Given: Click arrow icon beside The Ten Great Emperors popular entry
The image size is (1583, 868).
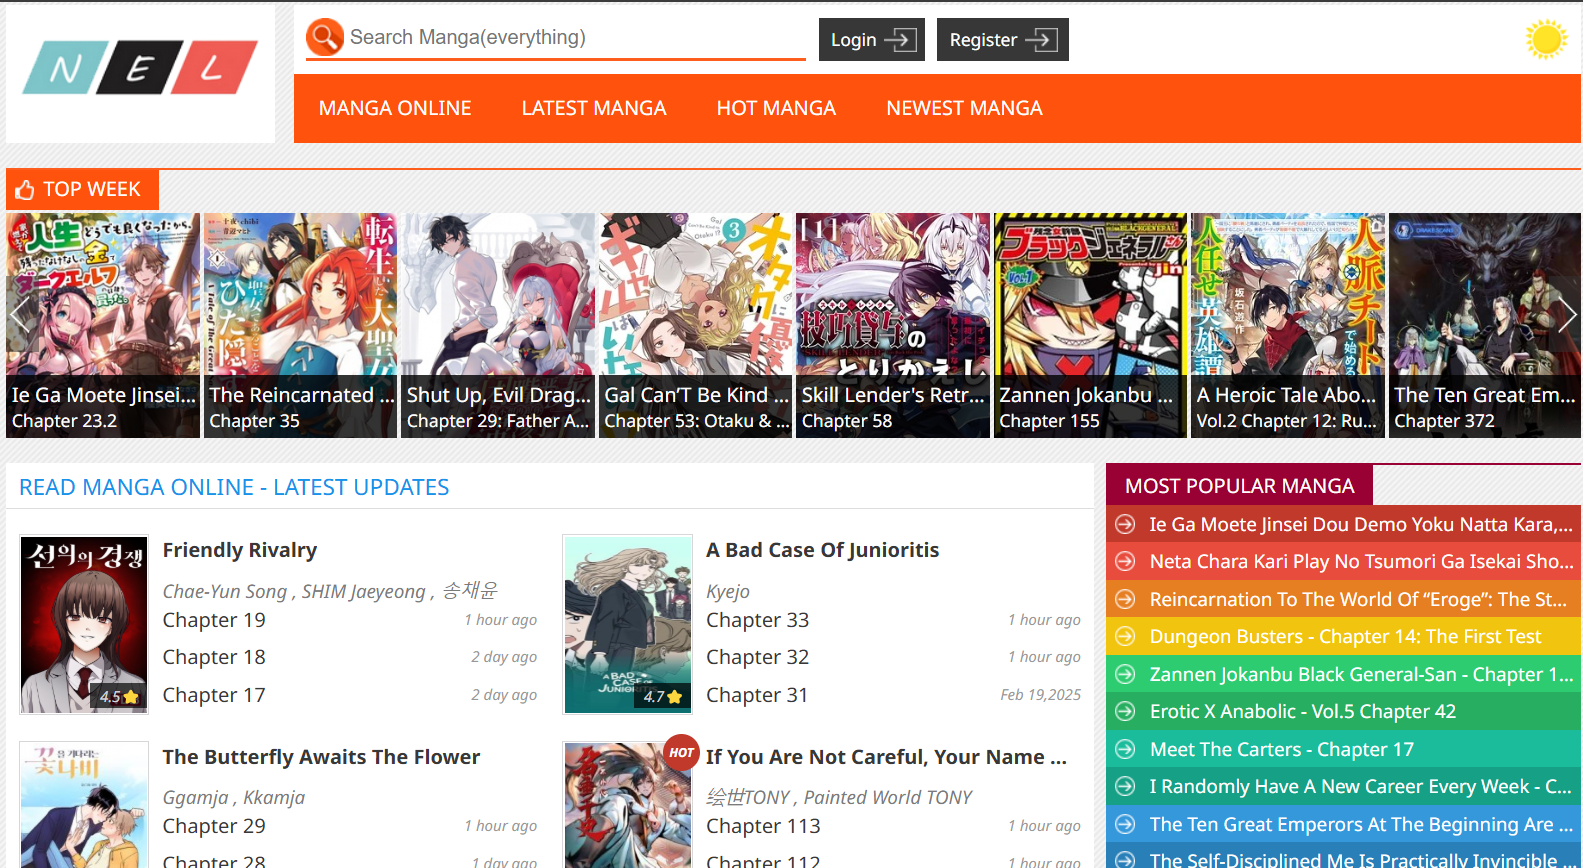Looking at the screenshot, I should click(1125, 824).
